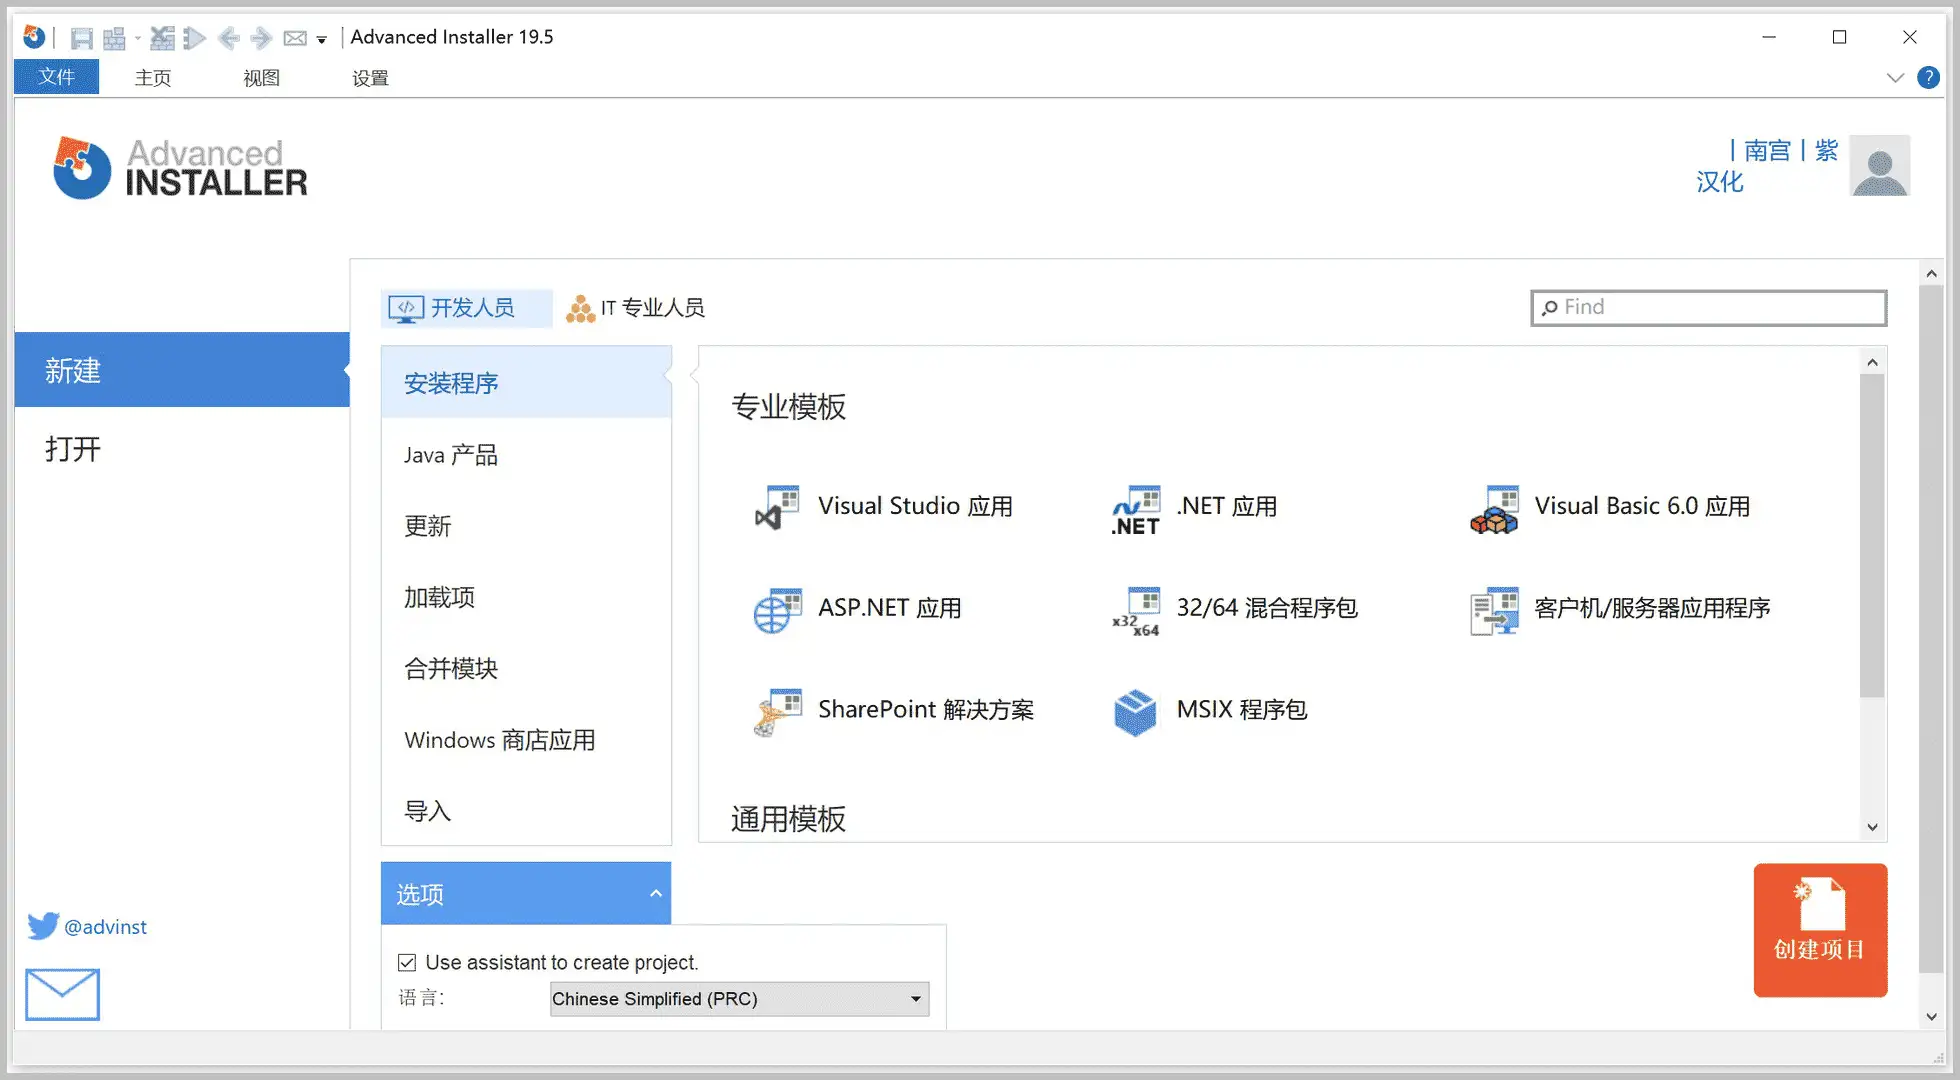Open the 语言 Chinese Simplified dropdown
Screen dimensions: 1960x1080
pyautogui.click(x=740, y=999)
